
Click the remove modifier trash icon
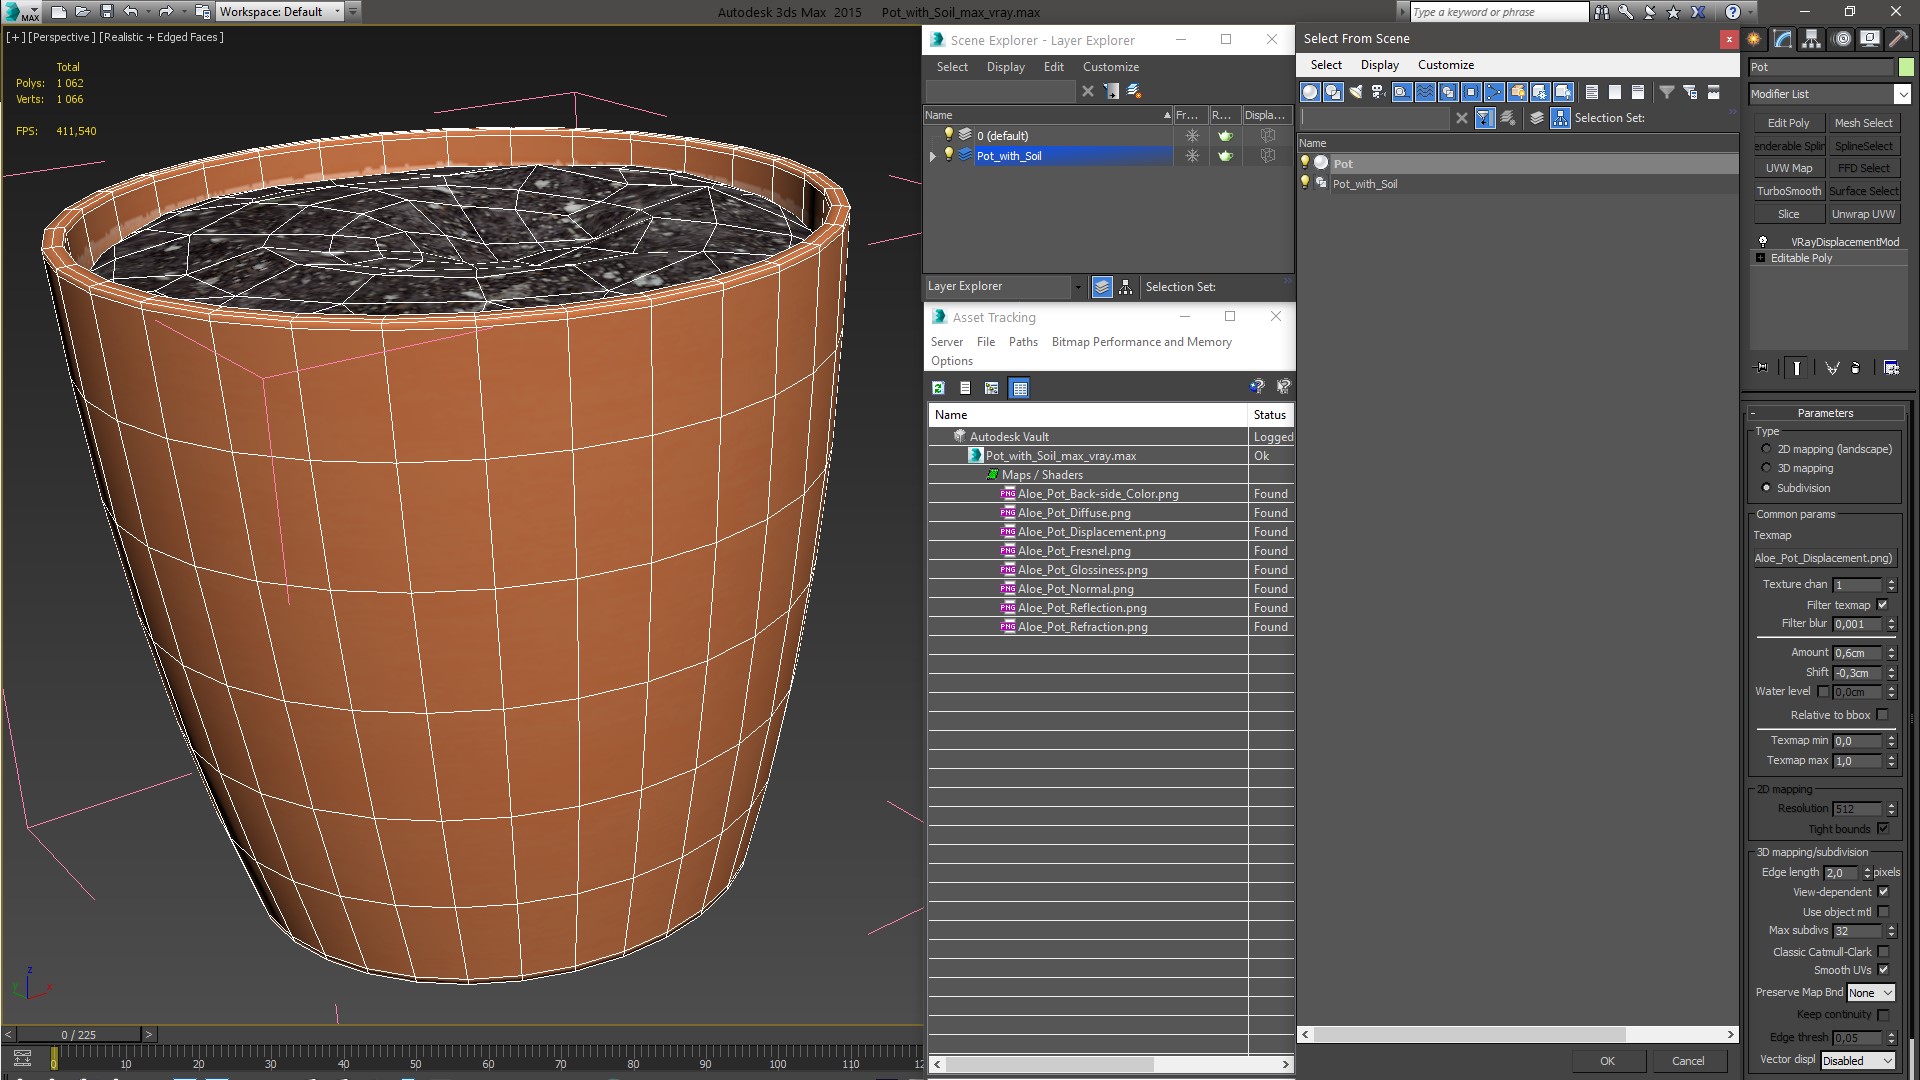(1856, 368)
